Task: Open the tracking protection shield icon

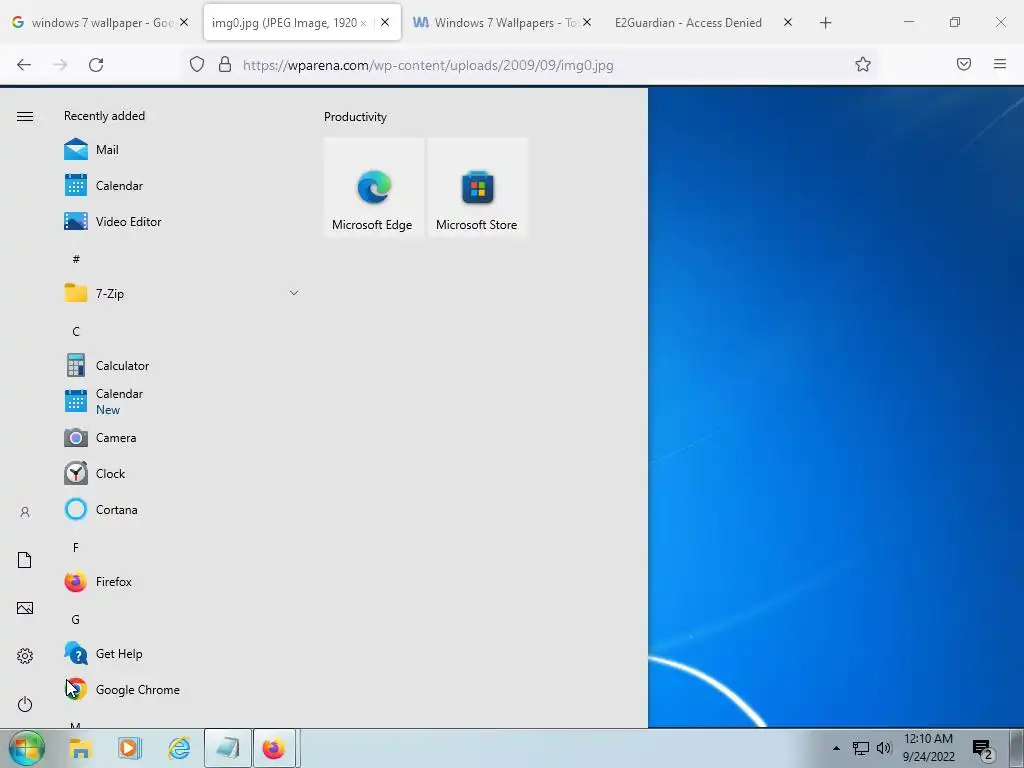Action: point(197,64)
